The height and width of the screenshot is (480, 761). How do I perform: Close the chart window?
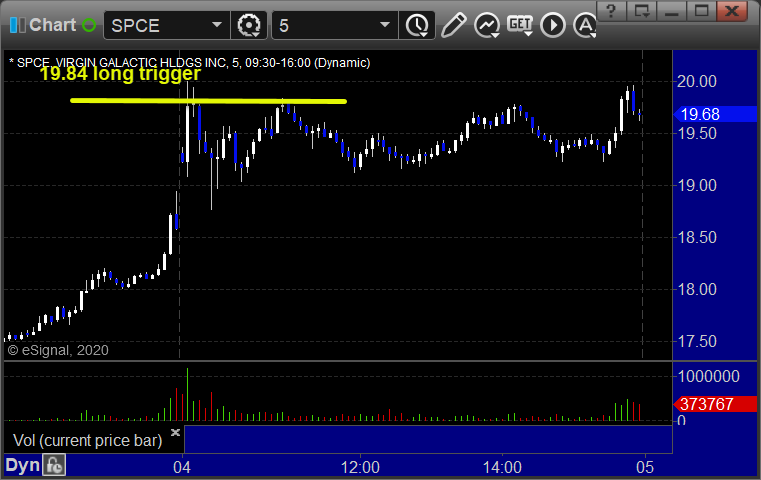[x=731, y=11]
